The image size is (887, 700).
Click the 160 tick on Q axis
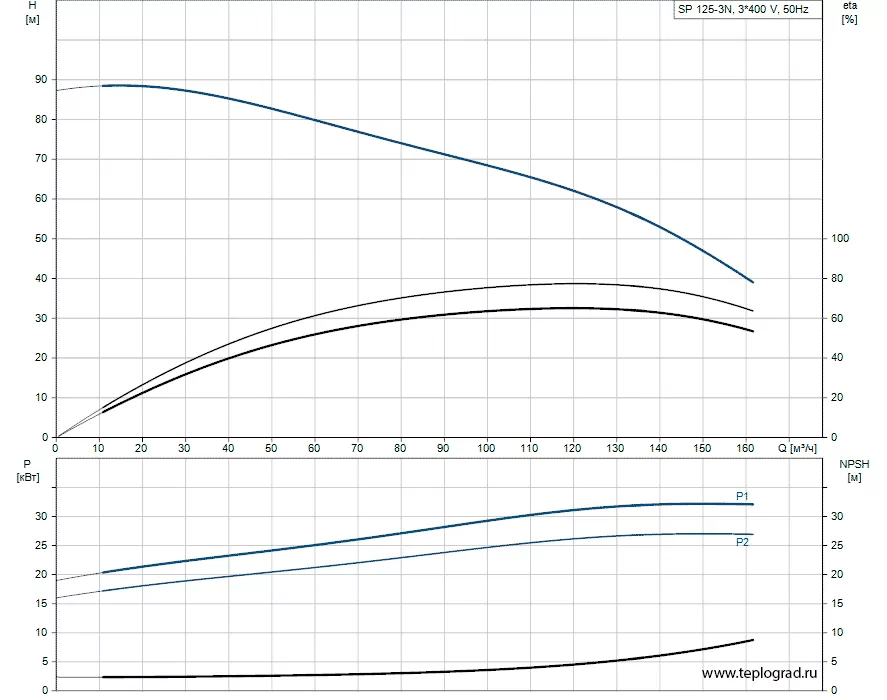[745, 448]
